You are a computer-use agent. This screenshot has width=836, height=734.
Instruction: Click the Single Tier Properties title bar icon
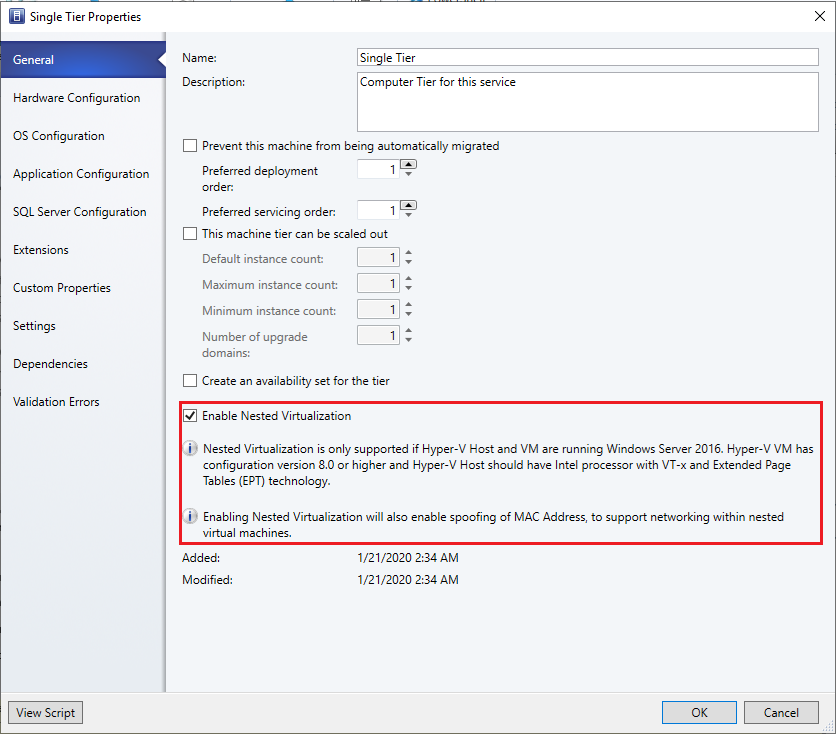click(16, 16)
